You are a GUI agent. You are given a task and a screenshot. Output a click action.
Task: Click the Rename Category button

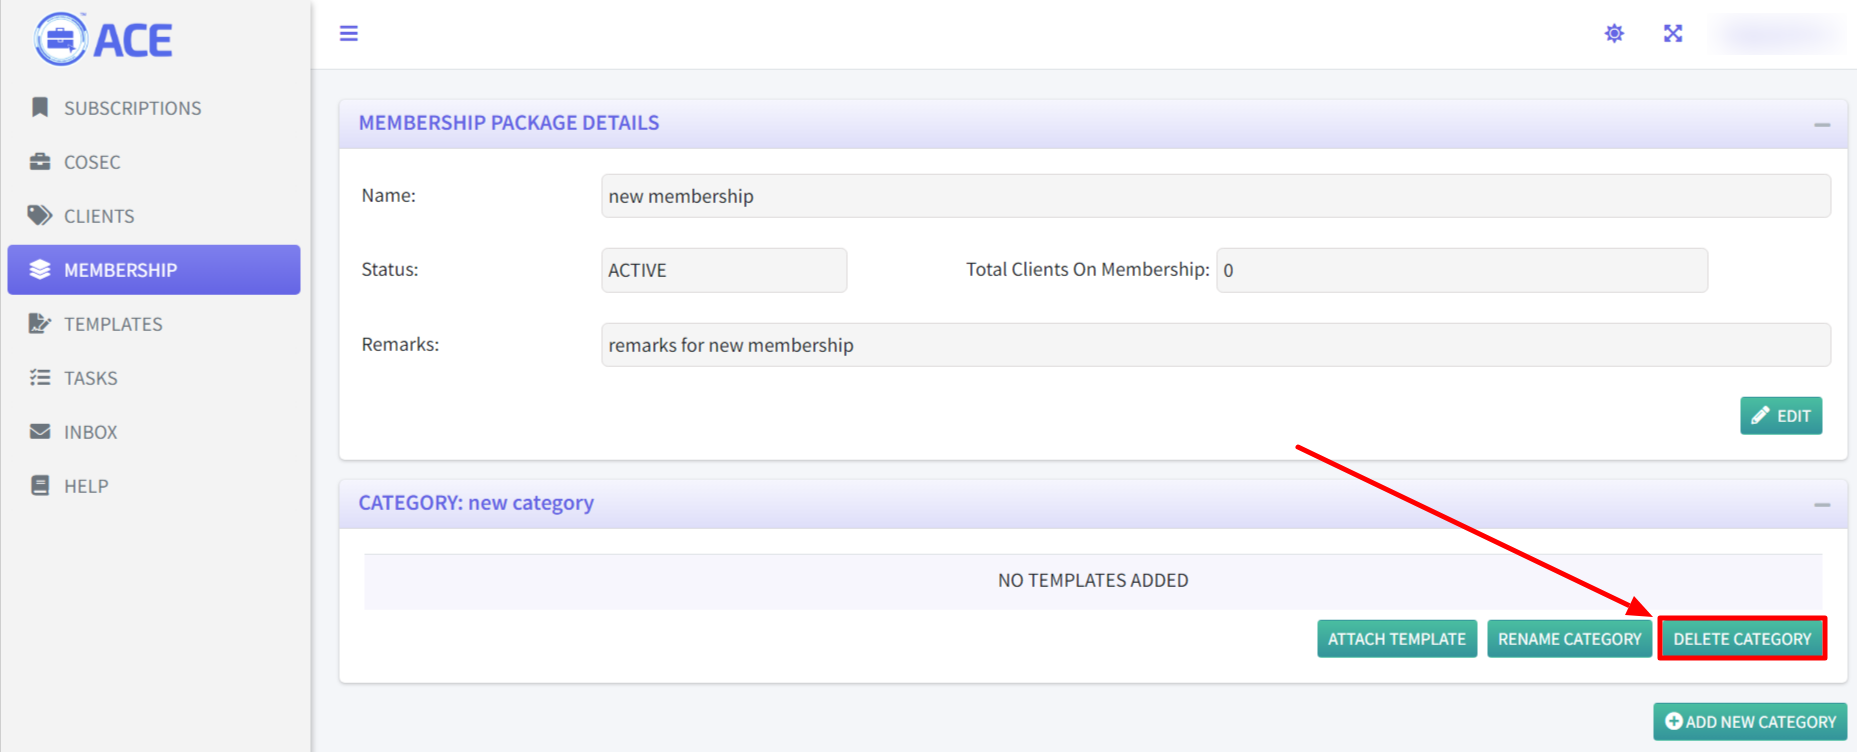[x=1569, y=639]
